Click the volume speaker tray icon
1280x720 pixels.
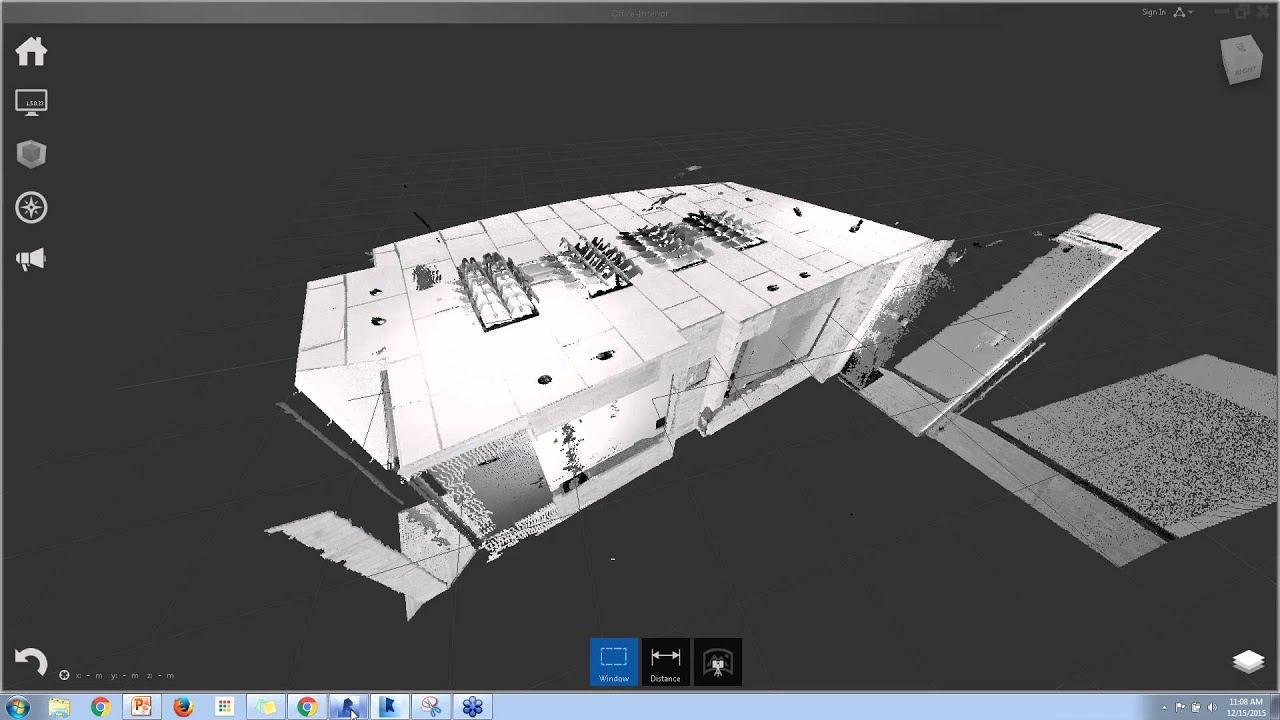pyautogui.click(x=1212, y=708)
